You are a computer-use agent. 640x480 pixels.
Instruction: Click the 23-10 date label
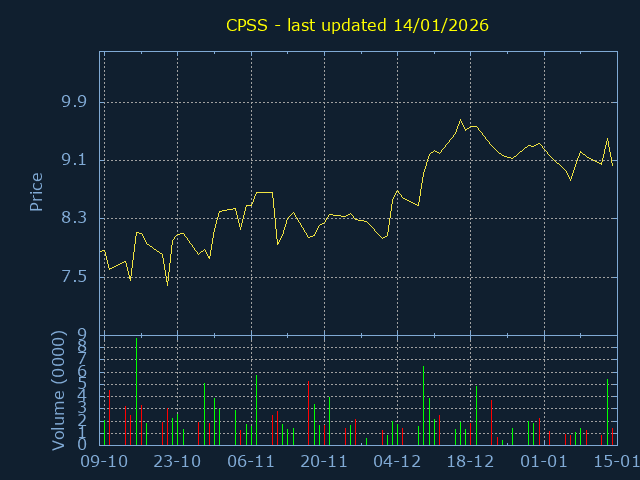click(177, 461)
